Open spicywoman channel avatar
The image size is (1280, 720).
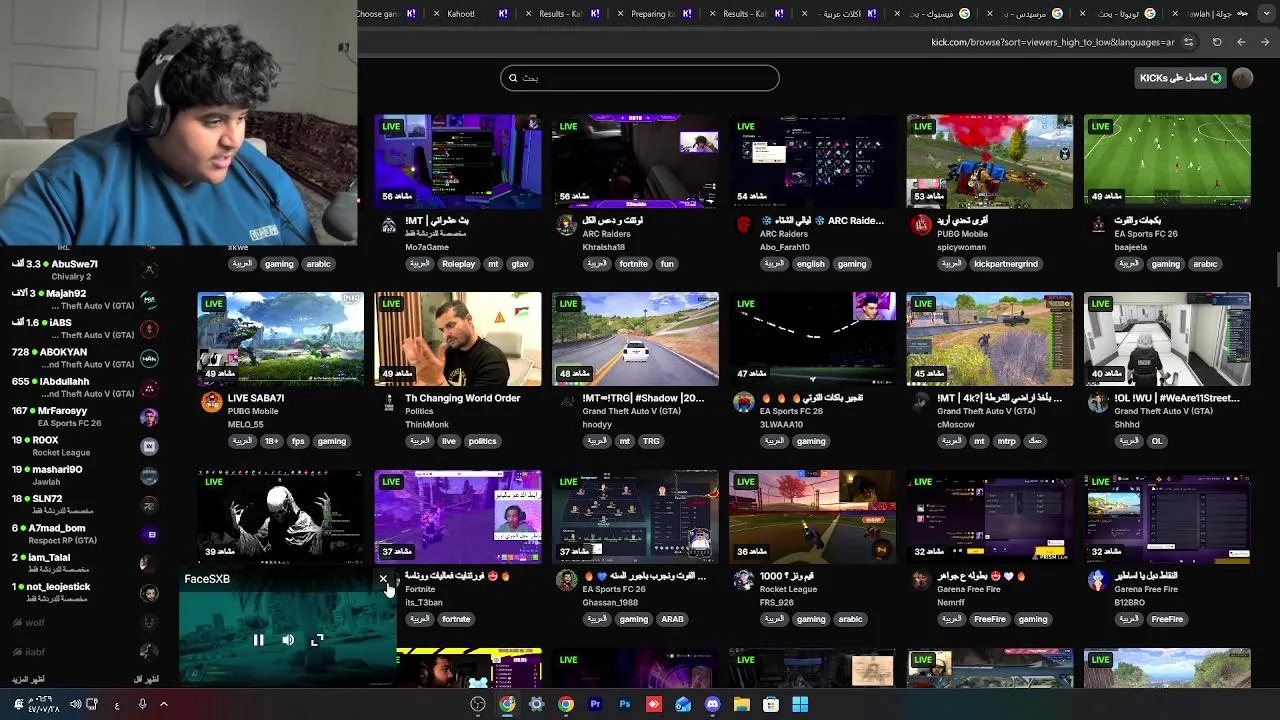coord(921,225)
